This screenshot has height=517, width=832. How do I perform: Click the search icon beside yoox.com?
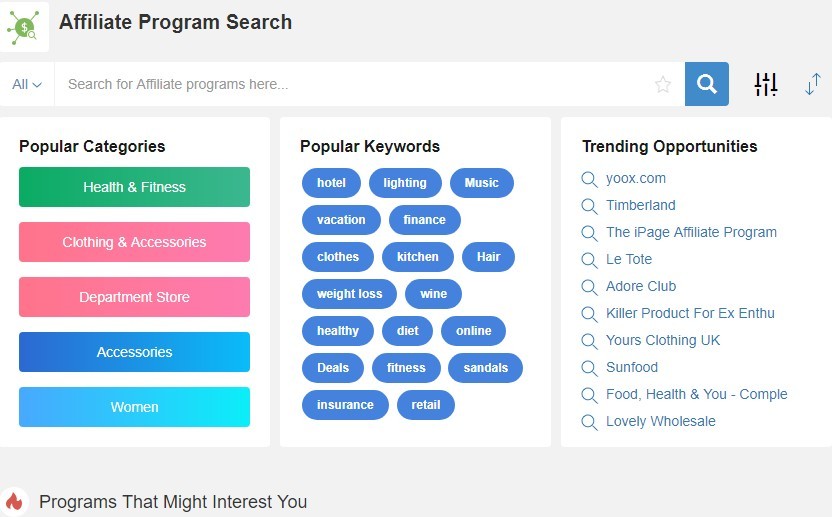[589, 179]
